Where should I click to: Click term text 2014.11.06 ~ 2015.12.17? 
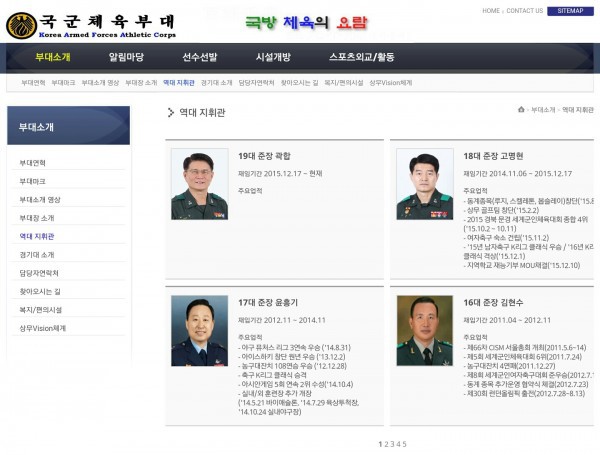click(530, 174)
